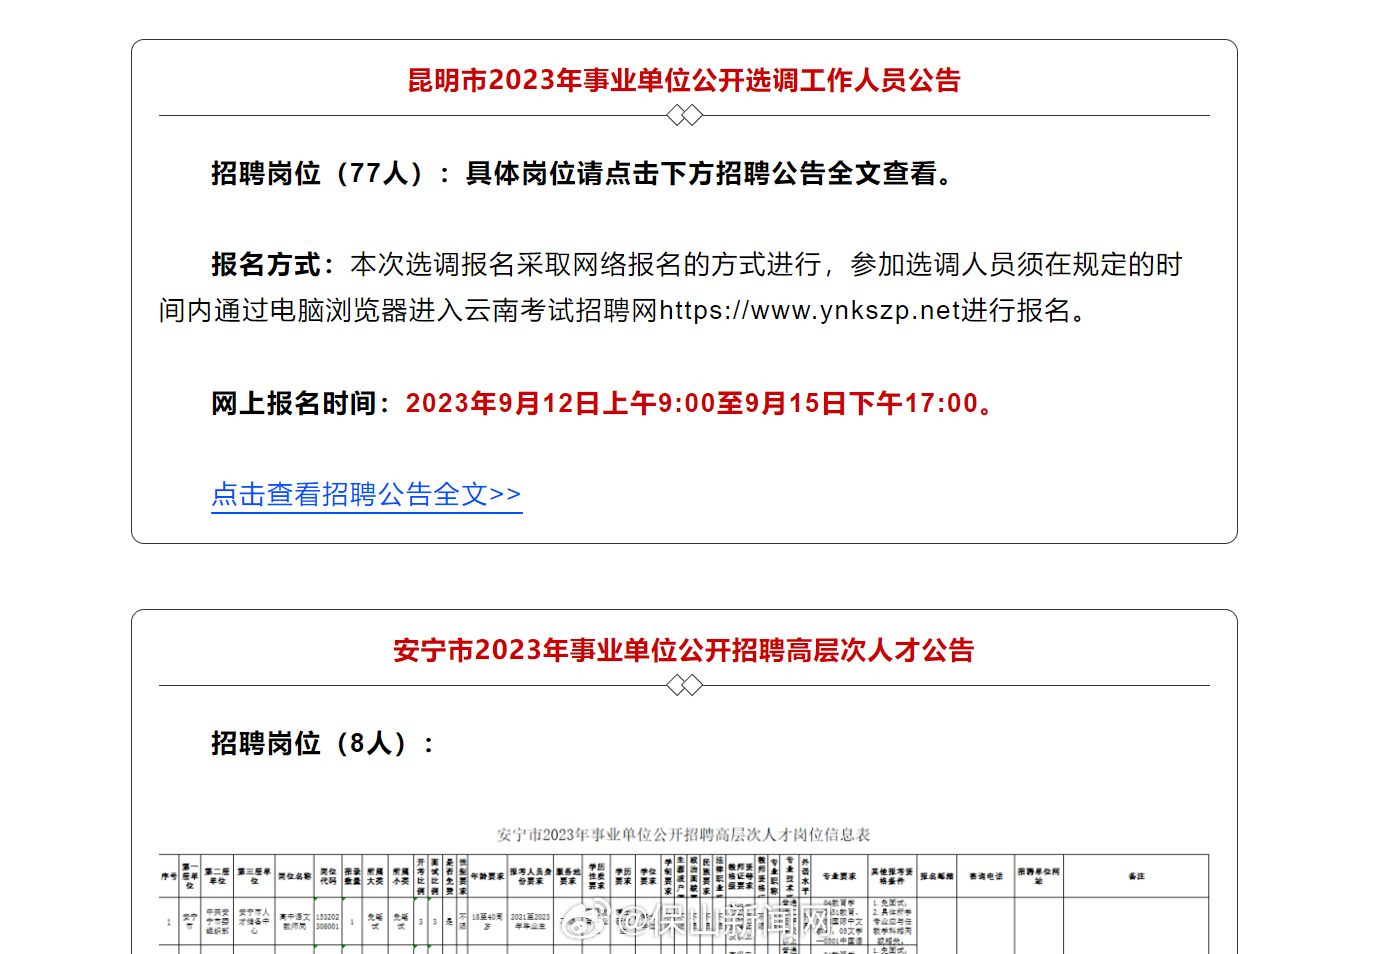The height and width of the screenshot is (954, 1397).
Task: Select the 昆明市2023年事业单位公开选调工作人员公告 title
Action: tap(683, 81)
